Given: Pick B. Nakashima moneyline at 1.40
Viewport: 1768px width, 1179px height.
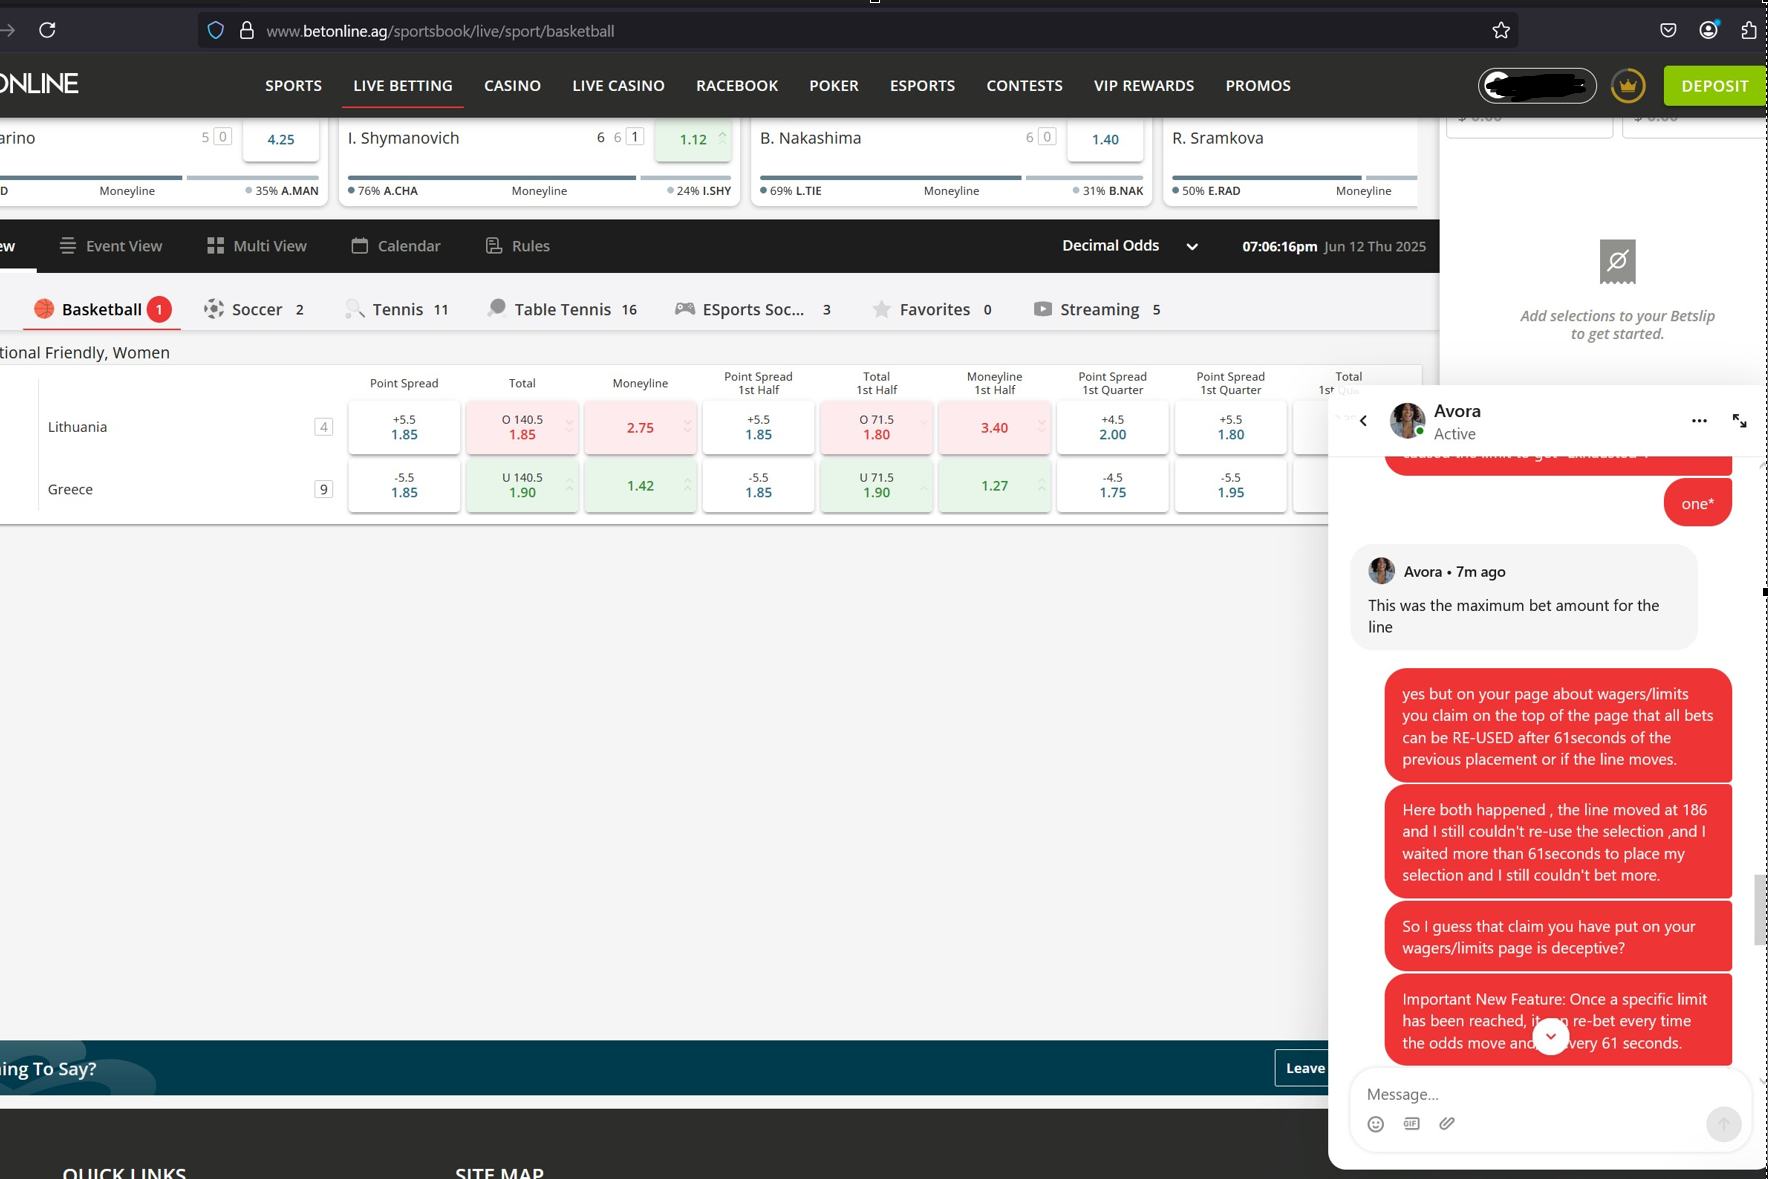Looking at the screenshot, I should (1105, 140).
